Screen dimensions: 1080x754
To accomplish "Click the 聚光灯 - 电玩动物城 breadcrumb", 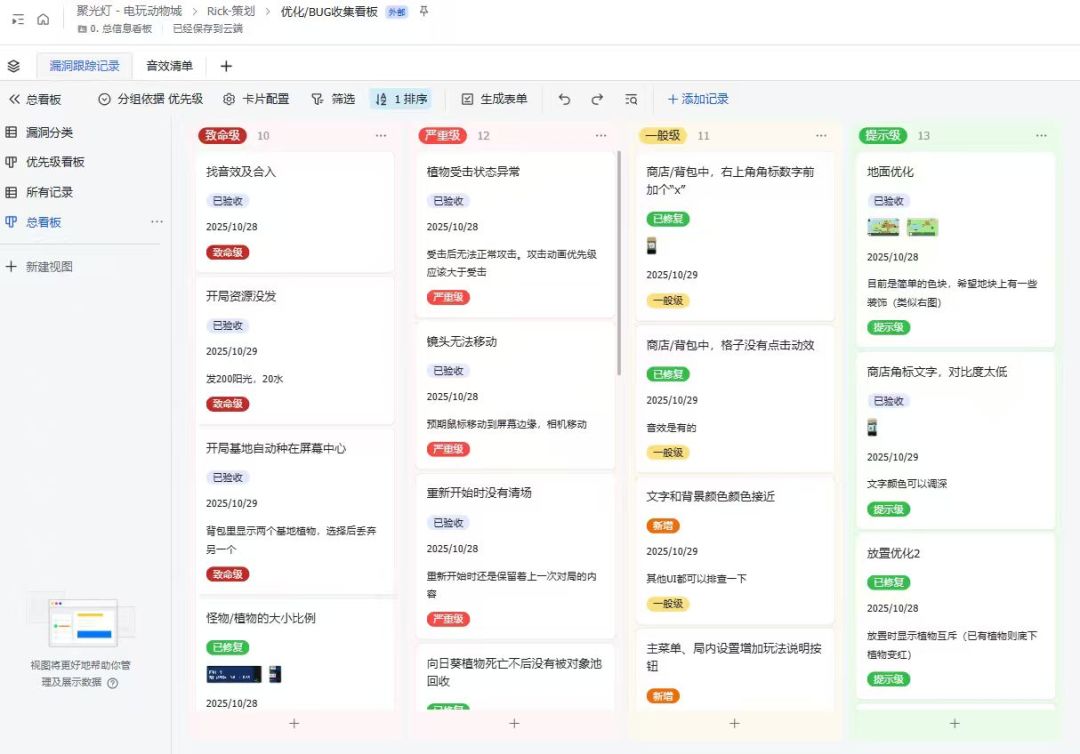I will coord(129,12).
